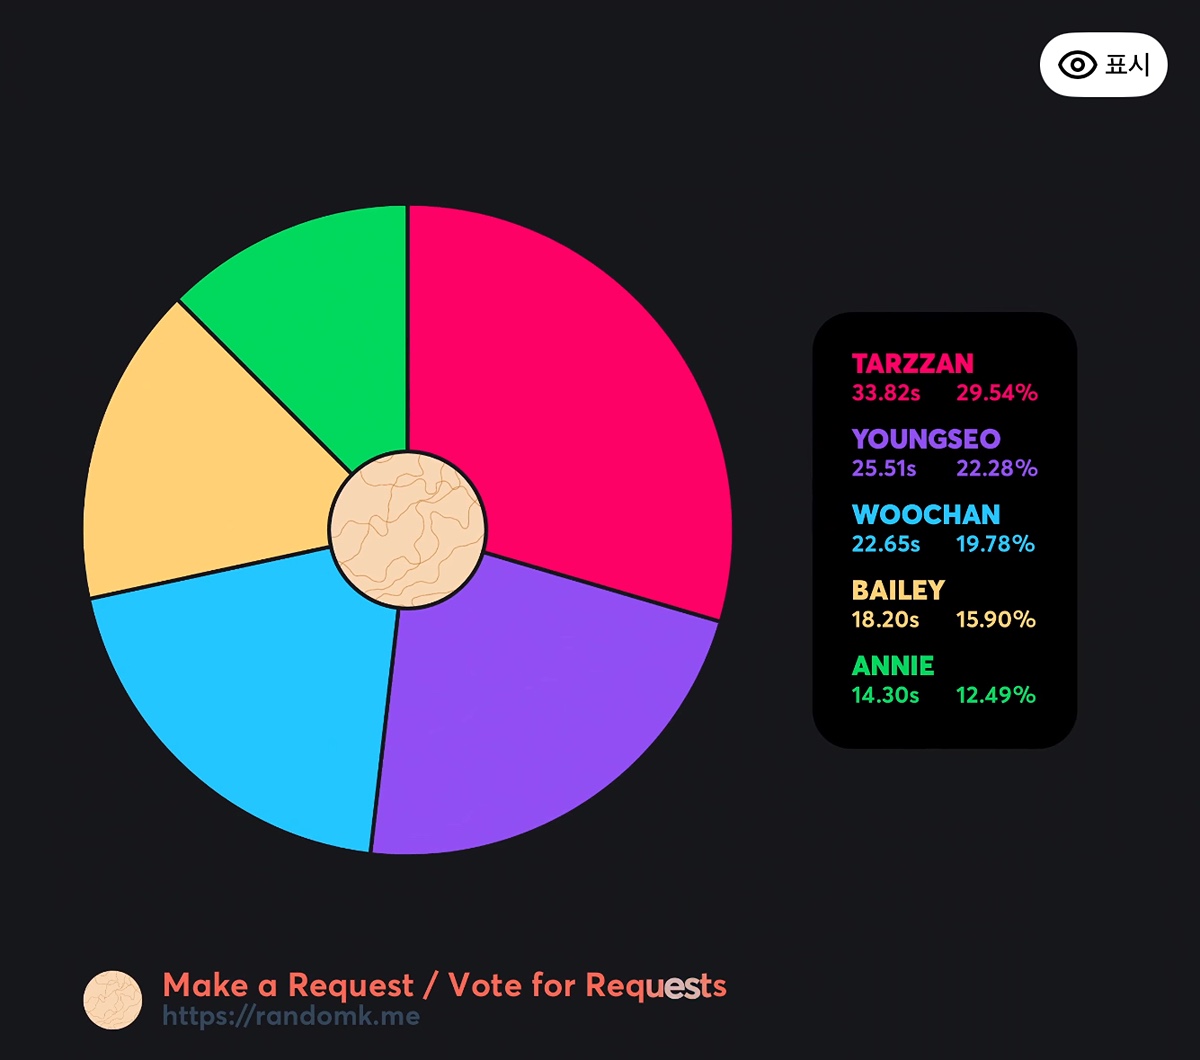The height and width of the screenshot is (1060, 1200).
Task: Click ANNIE's 12.49% value
Action: pos(996,695)
